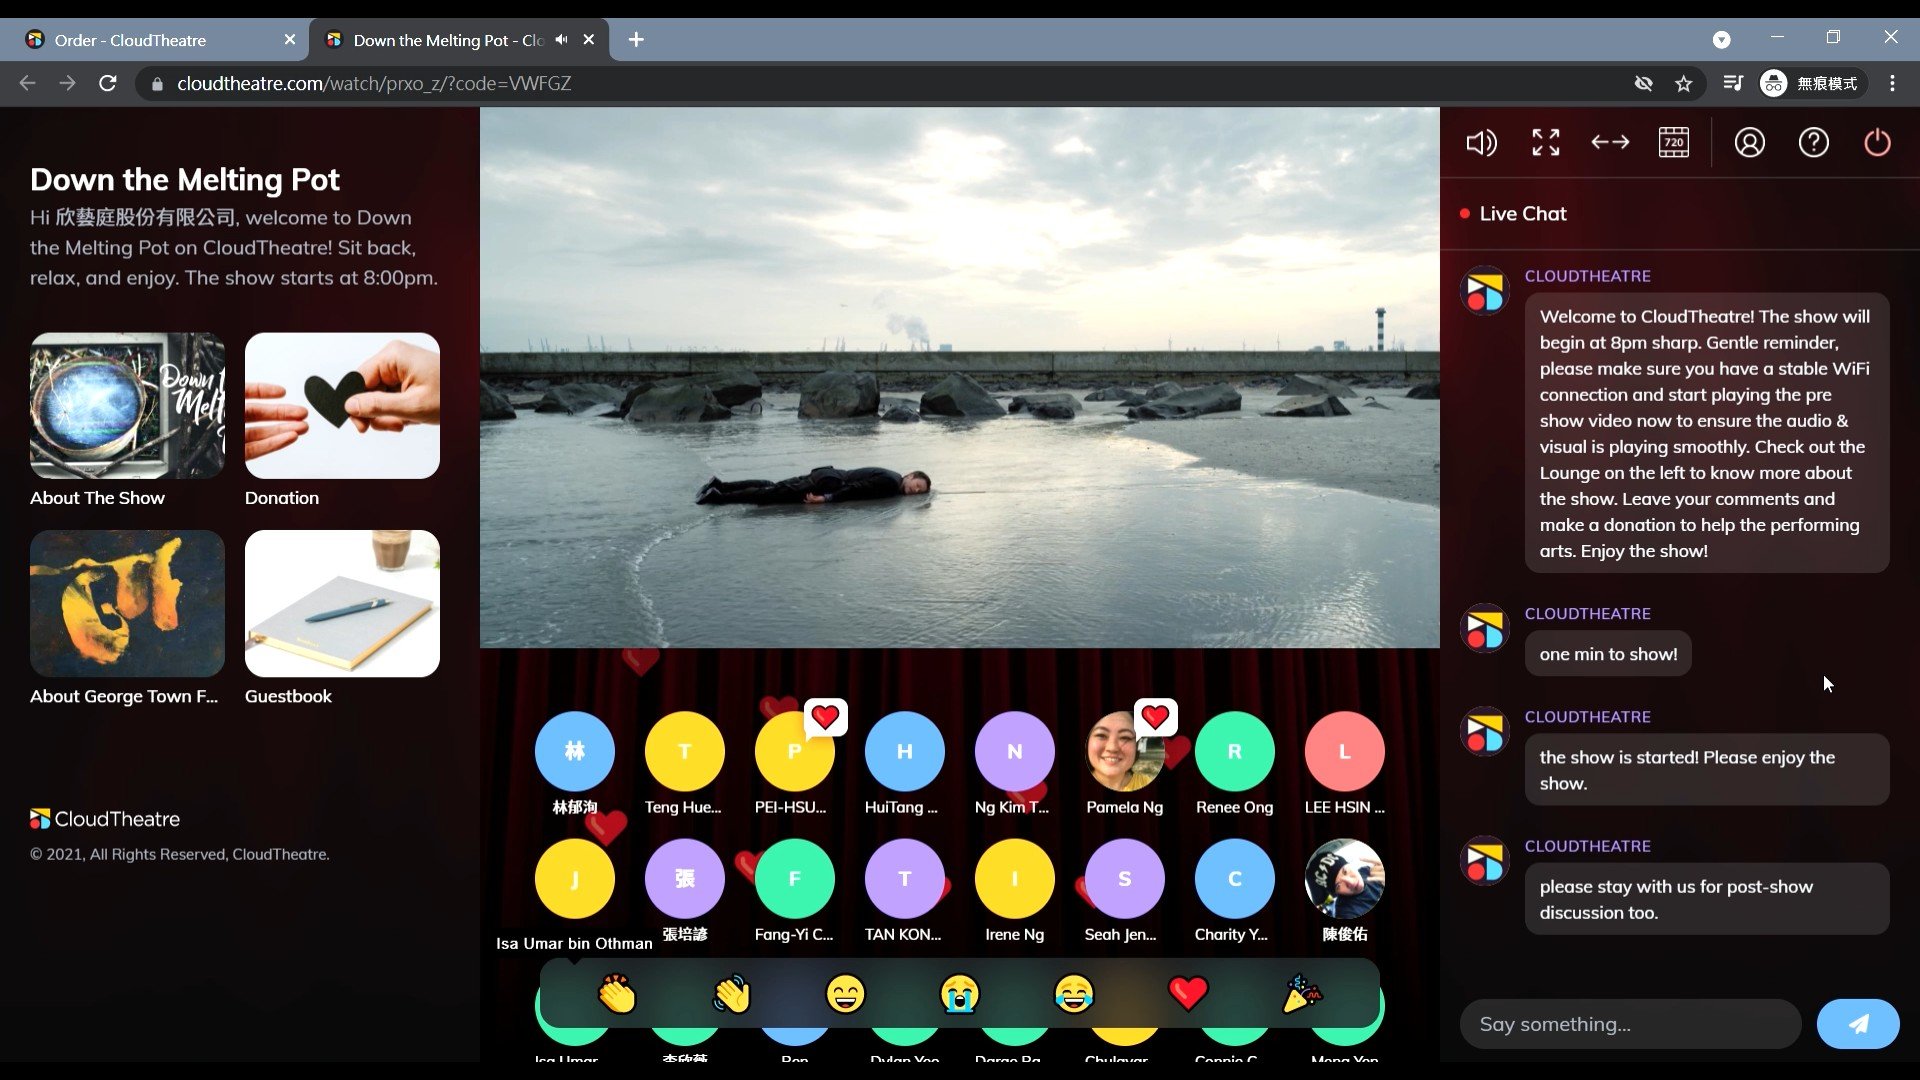
Task: Change 720 video quality icon
Action: coord(1674,143)
